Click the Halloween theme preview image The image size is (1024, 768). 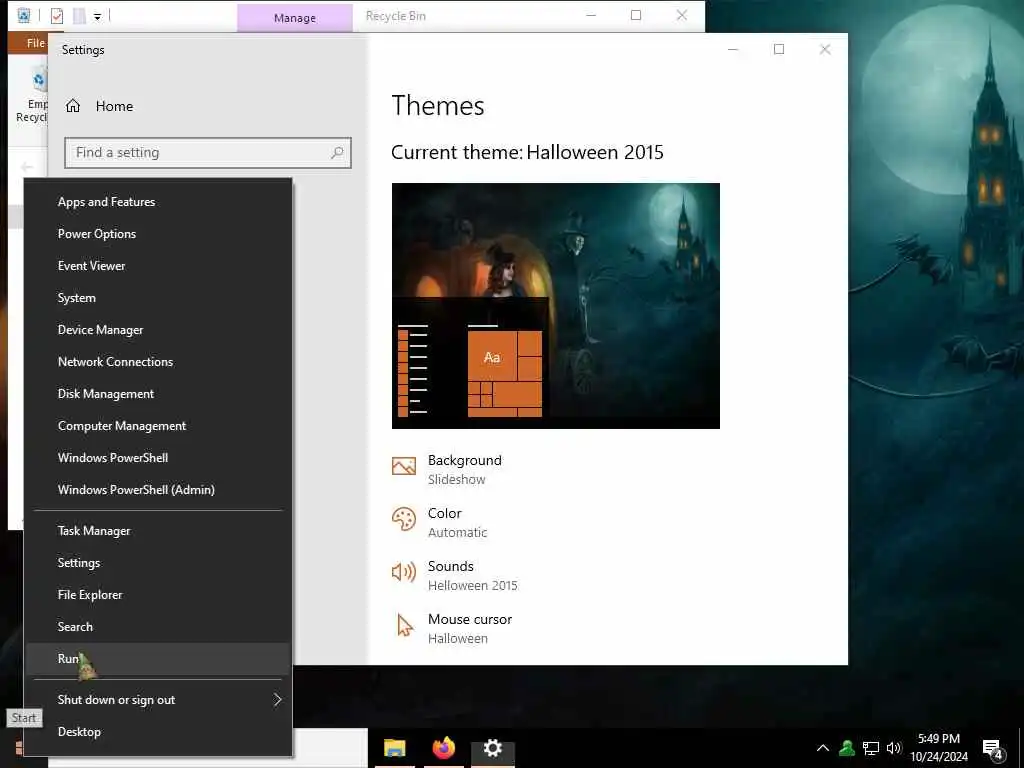(556, 306)
